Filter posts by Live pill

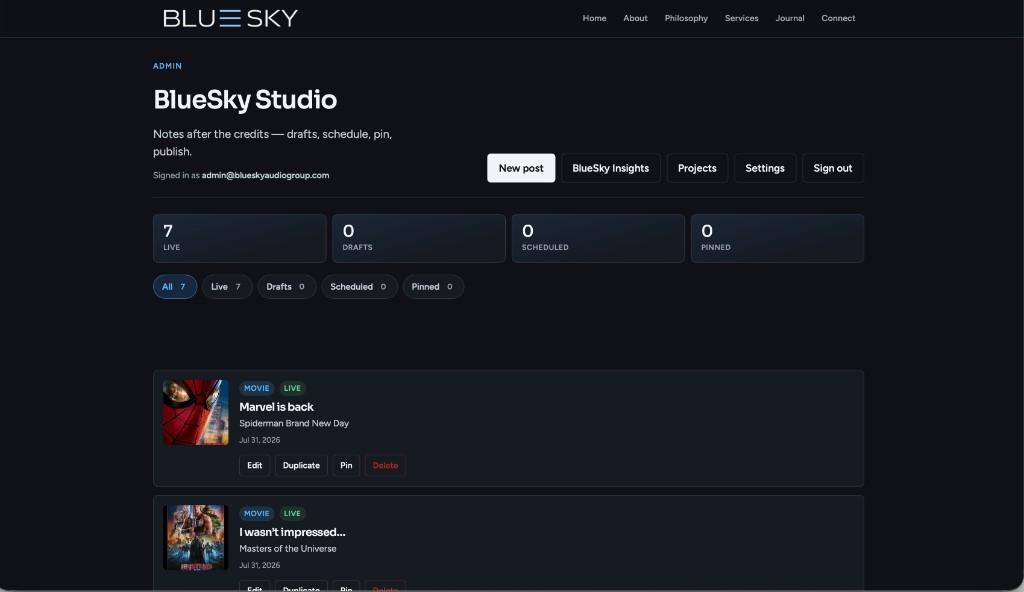pos(227,287)
